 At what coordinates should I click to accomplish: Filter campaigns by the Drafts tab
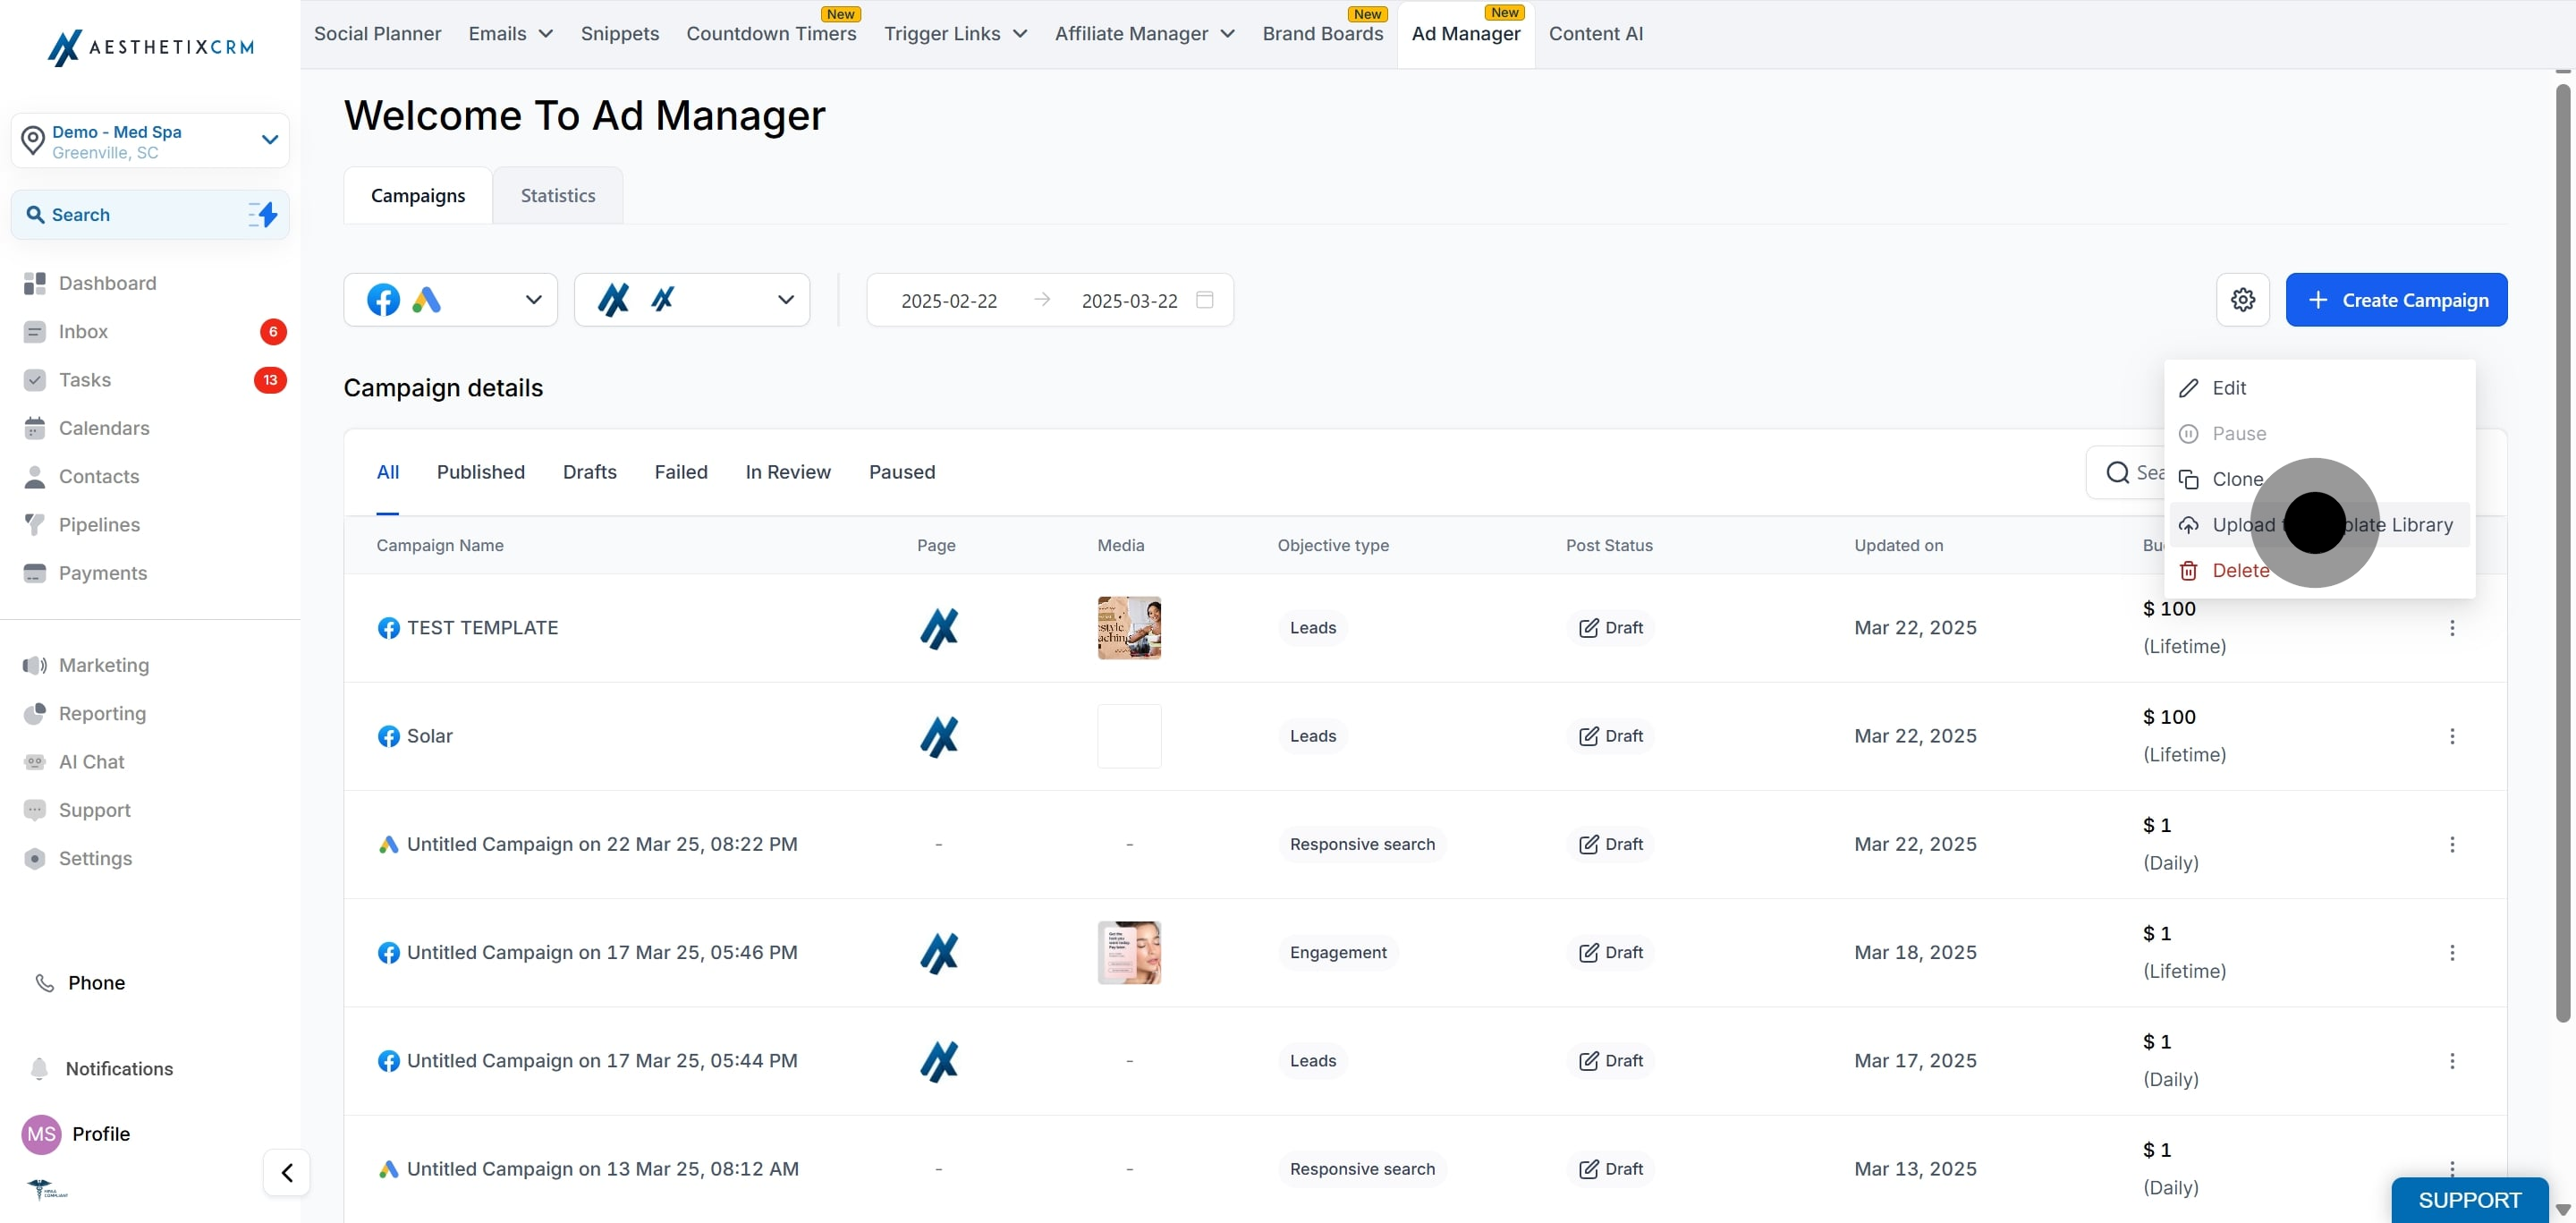589,472
